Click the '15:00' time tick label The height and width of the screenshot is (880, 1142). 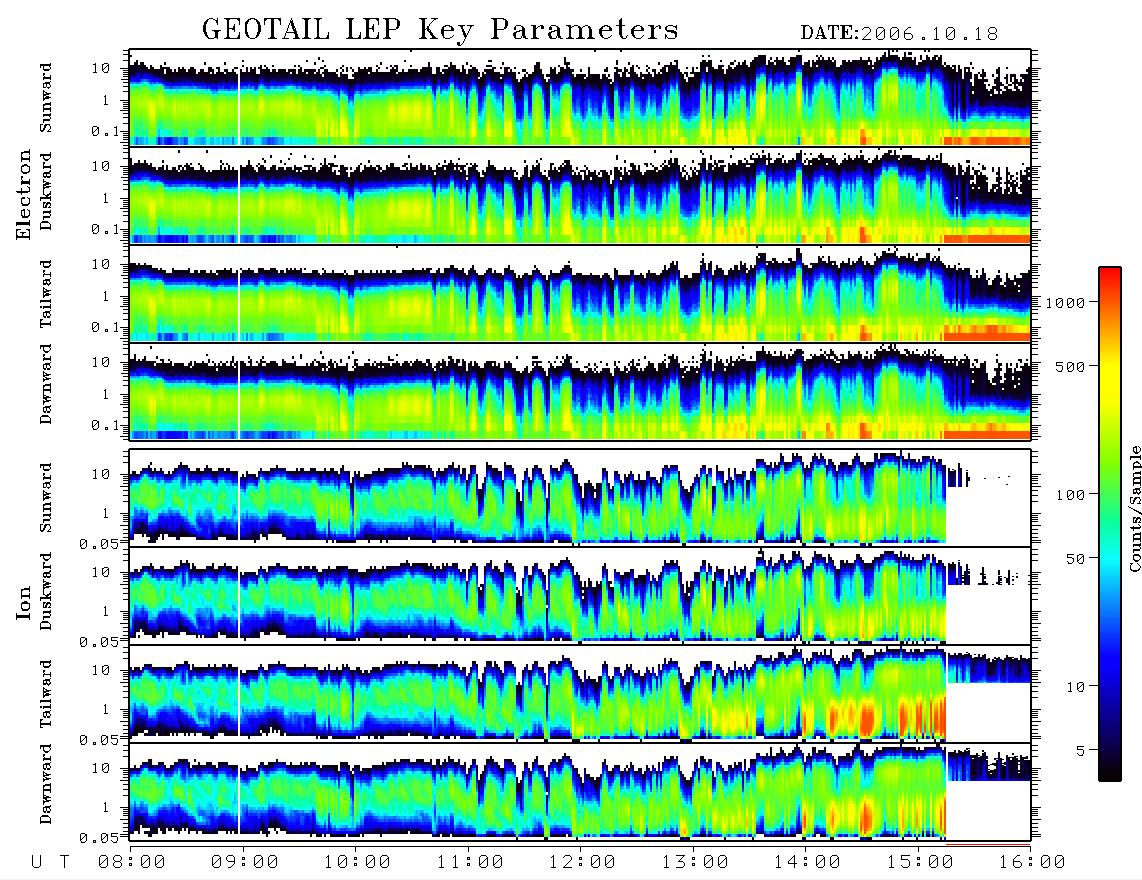click(921, 862)
